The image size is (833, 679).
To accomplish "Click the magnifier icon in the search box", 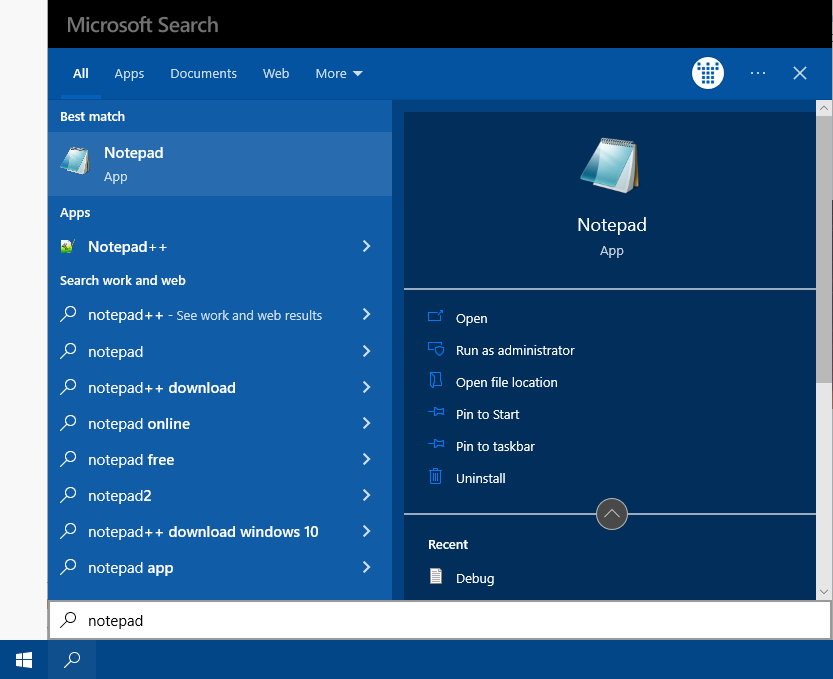I will click(x=69, y=620).
